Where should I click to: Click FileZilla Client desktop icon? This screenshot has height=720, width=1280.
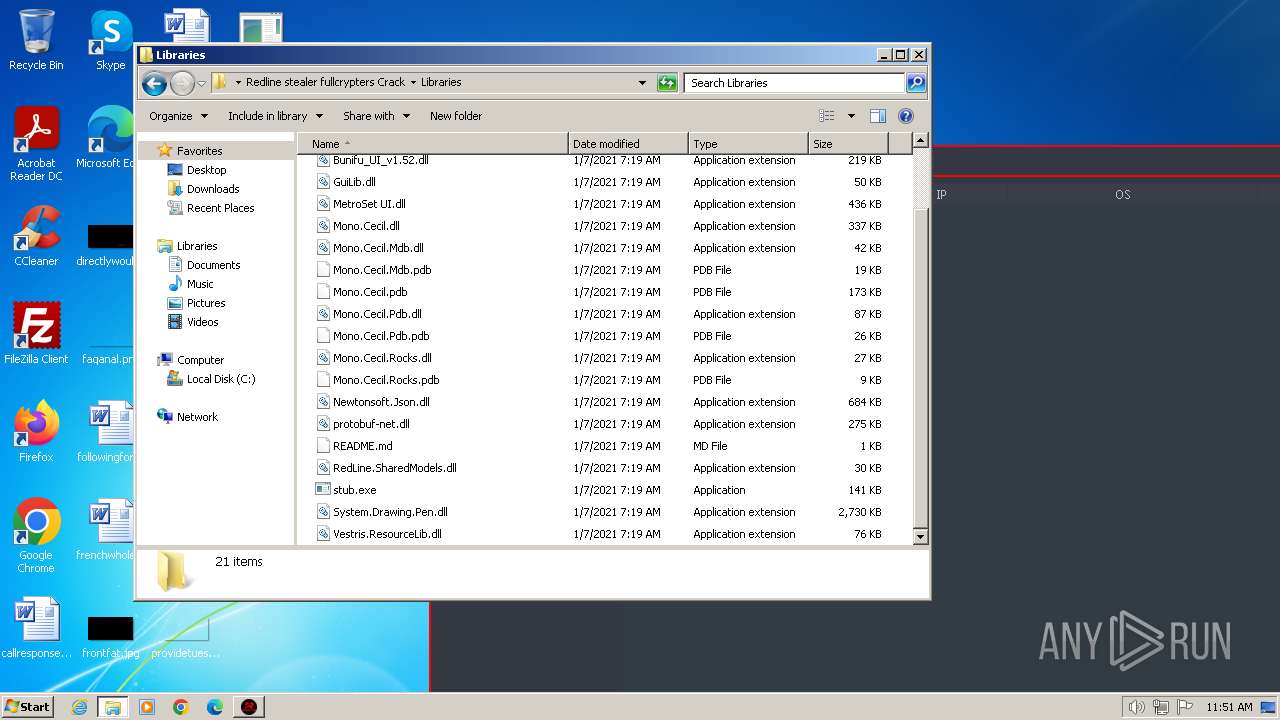coord(36,334)
